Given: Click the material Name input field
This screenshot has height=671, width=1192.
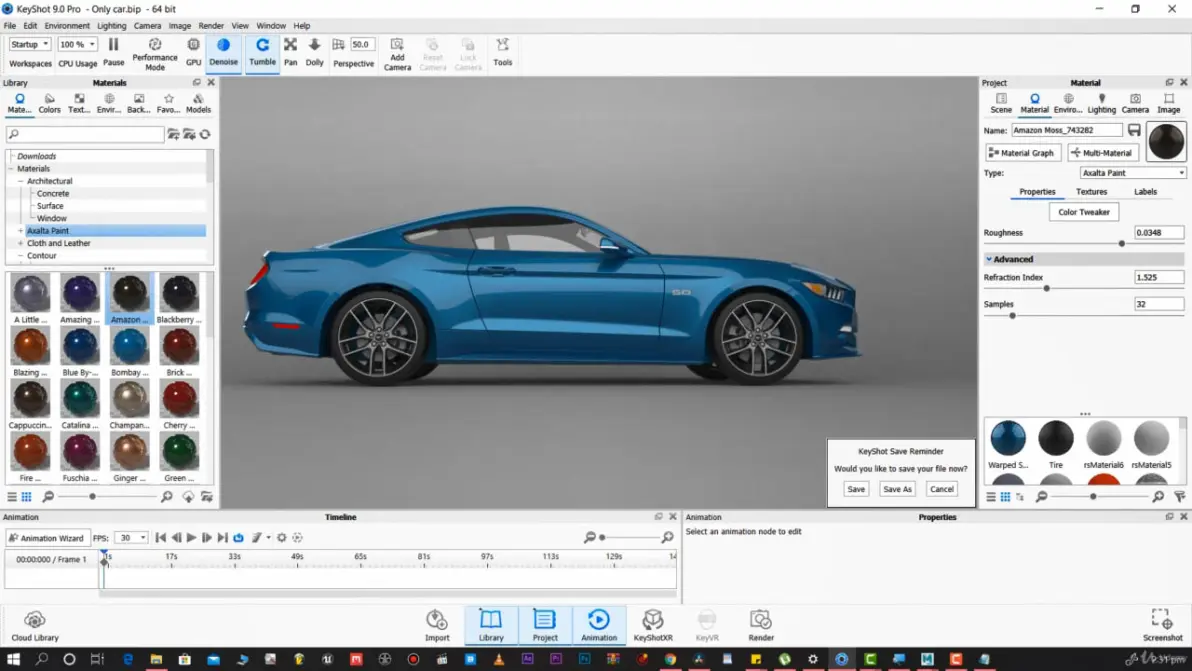Looking at the screenshot, I should click(1067, 130).
